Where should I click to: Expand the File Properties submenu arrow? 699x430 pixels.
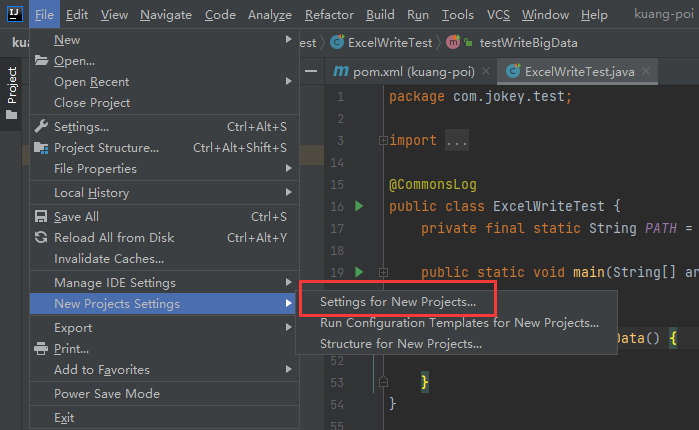click(288, 168)
